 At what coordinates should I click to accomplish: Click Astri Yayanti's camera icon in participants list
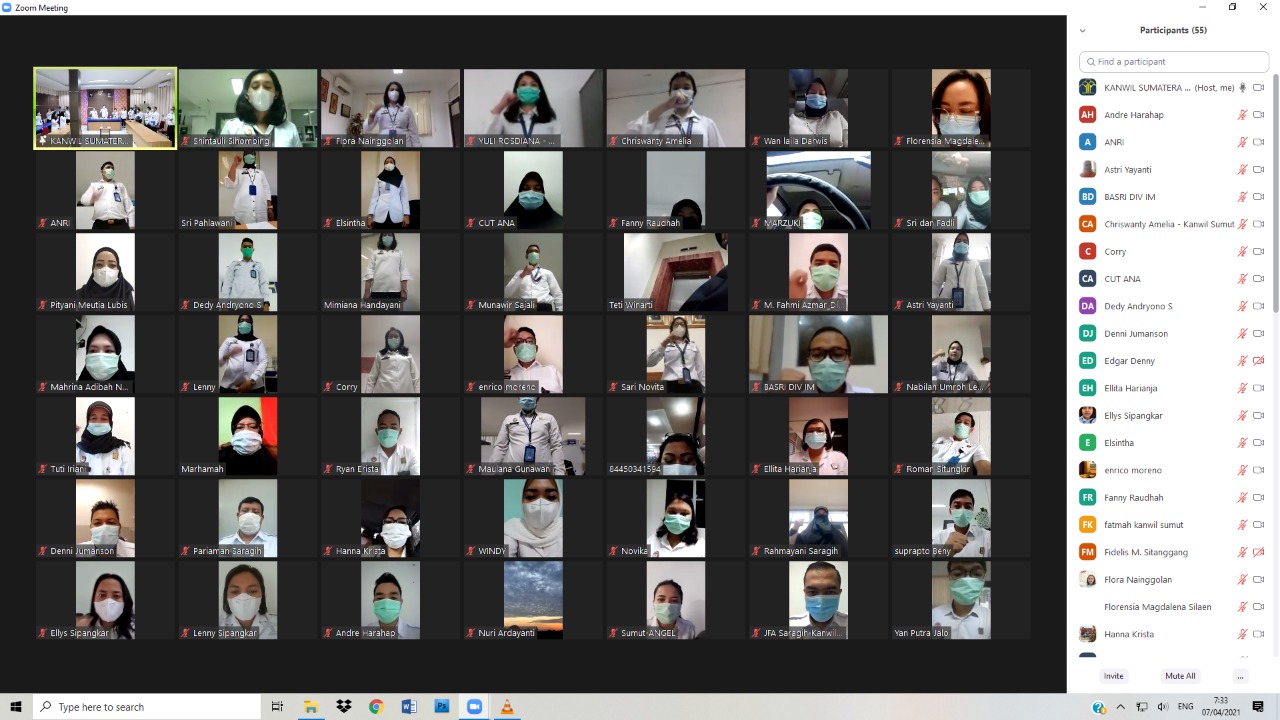point(1259,169)
